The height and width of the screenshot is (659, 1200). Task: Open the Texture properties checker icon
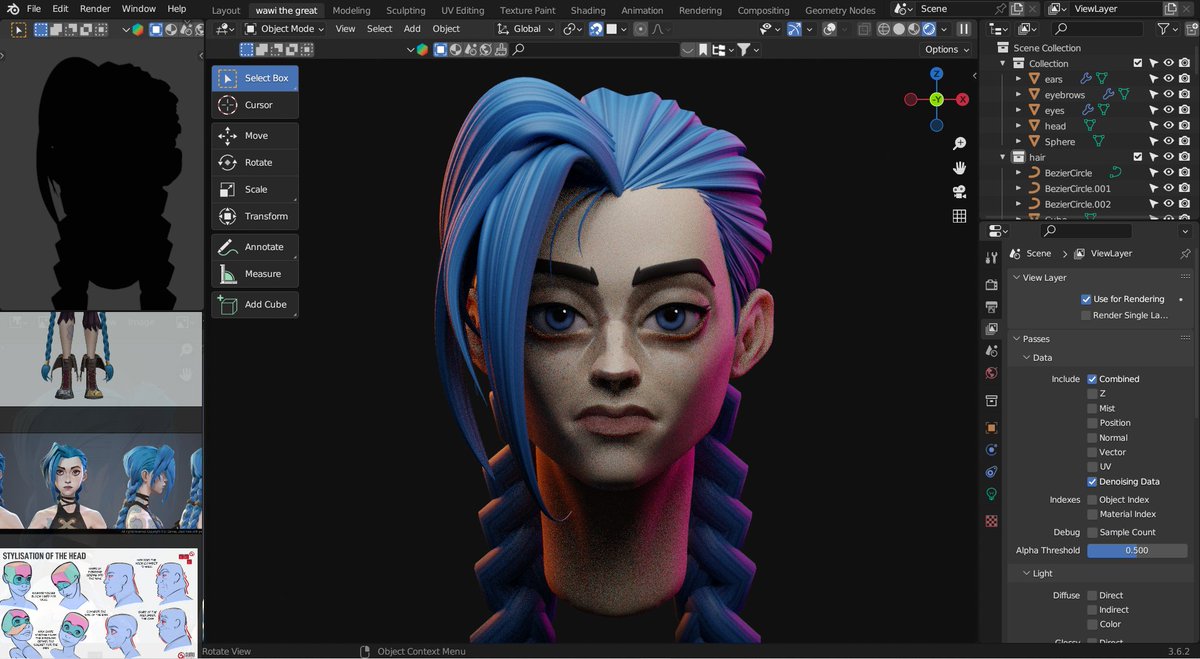992,521
